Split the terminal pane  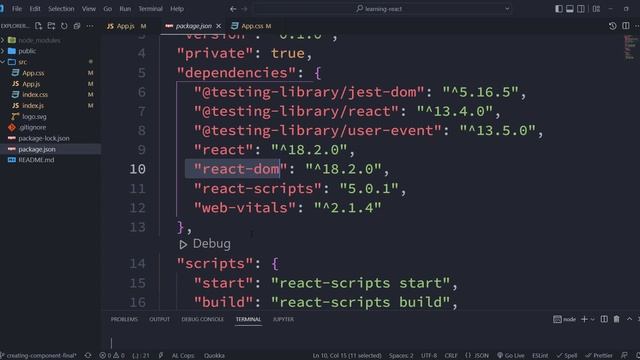point(604,319)
